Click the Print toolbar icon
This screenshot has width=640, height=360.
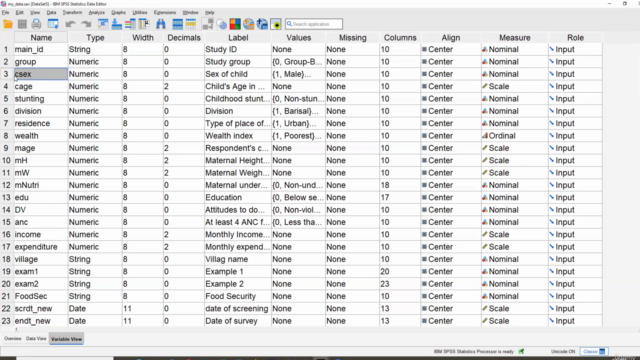pos(36,24)
